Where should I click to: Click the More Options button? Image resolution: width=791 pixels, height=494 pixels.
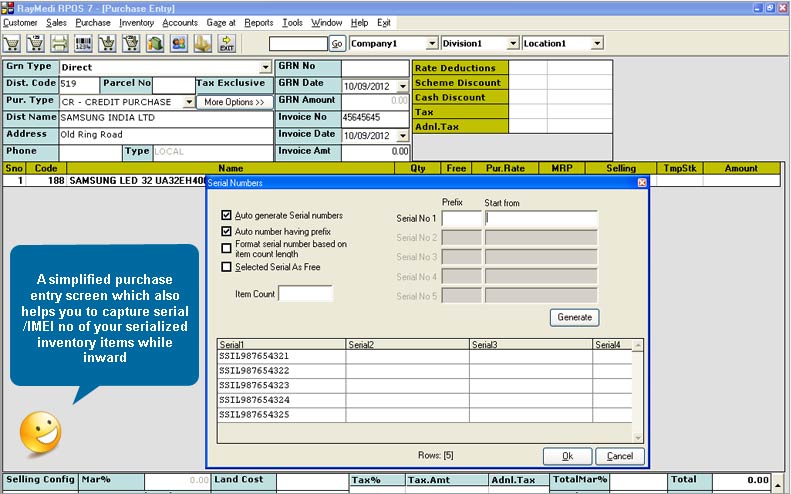click(x=234, y=102)
